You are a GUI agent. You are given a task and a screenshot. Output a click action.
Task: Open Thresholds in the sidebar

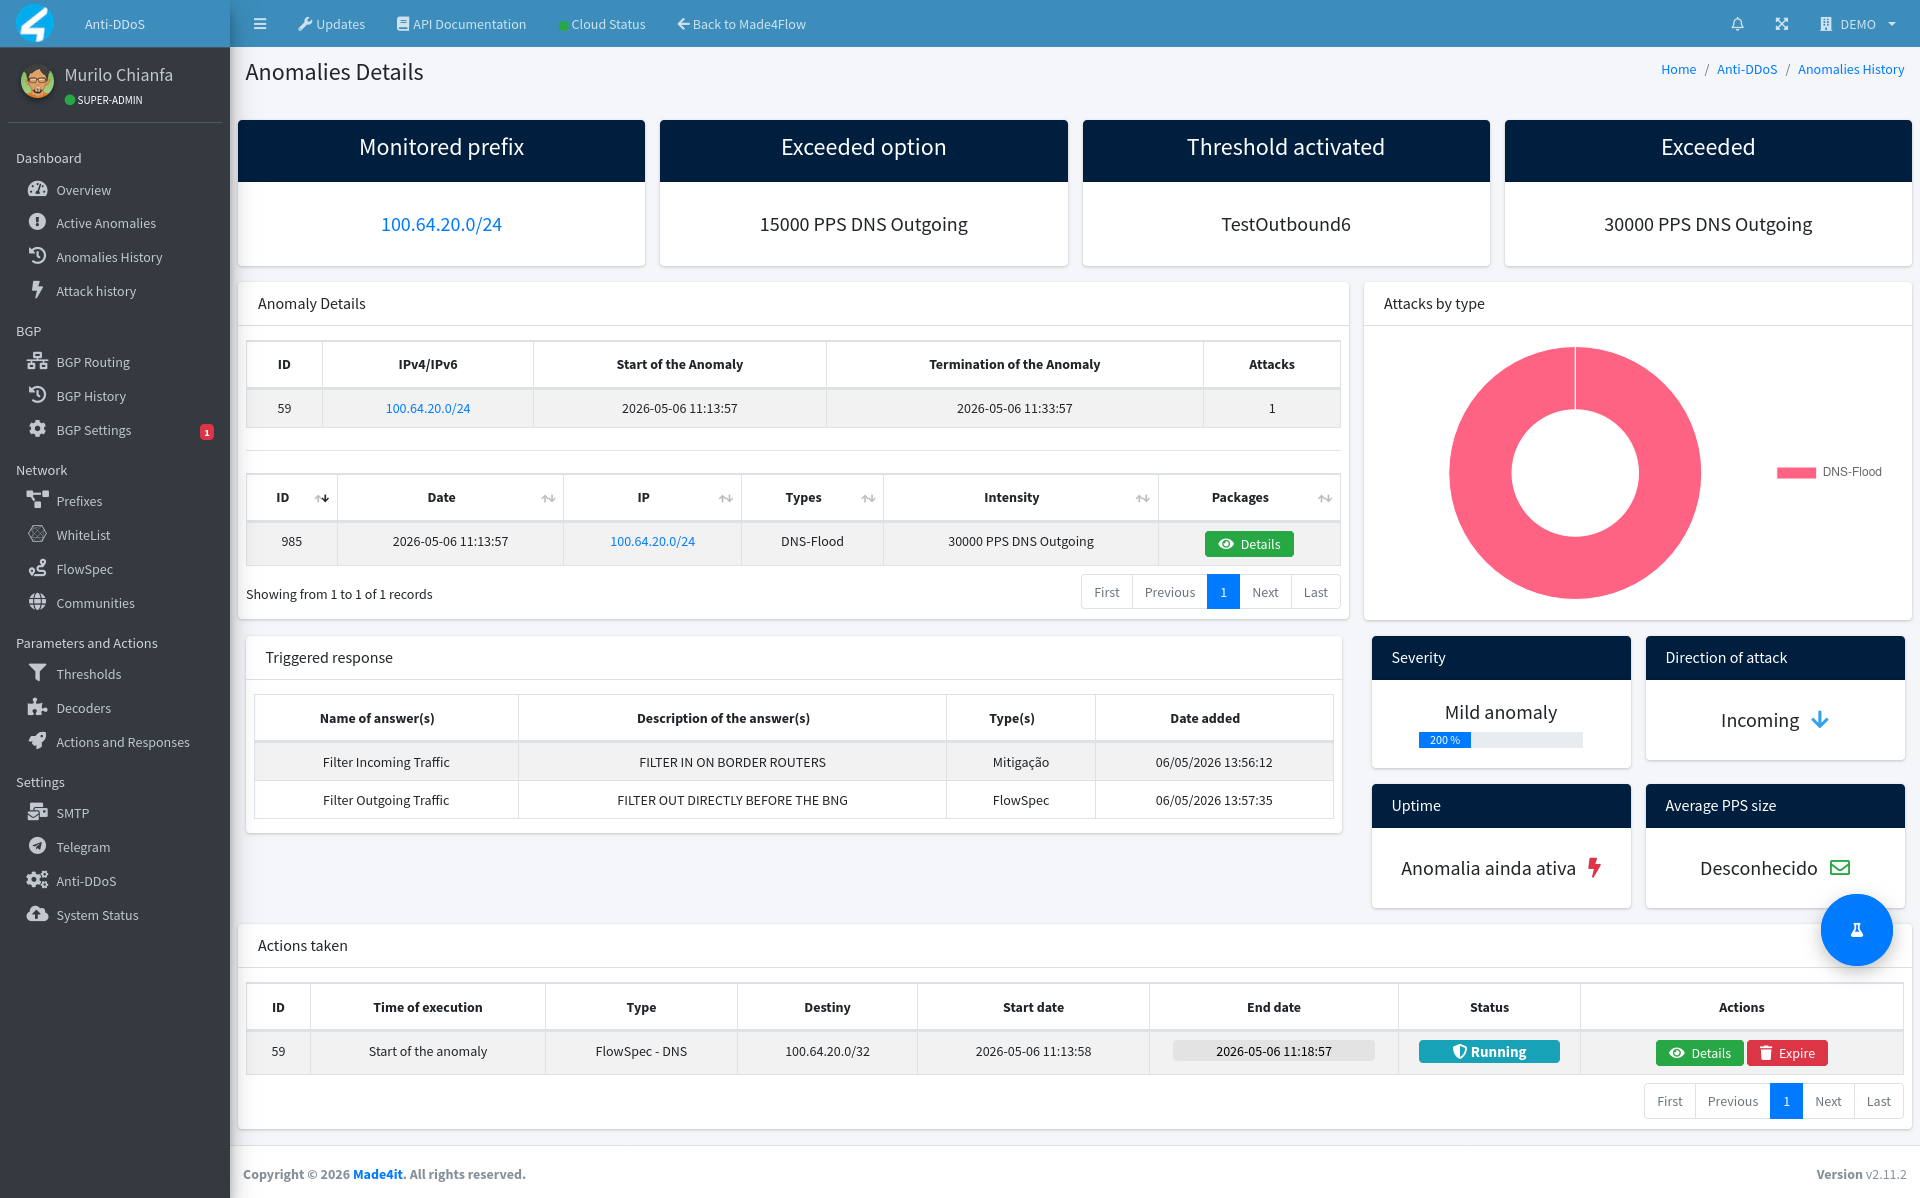(88, 674)
